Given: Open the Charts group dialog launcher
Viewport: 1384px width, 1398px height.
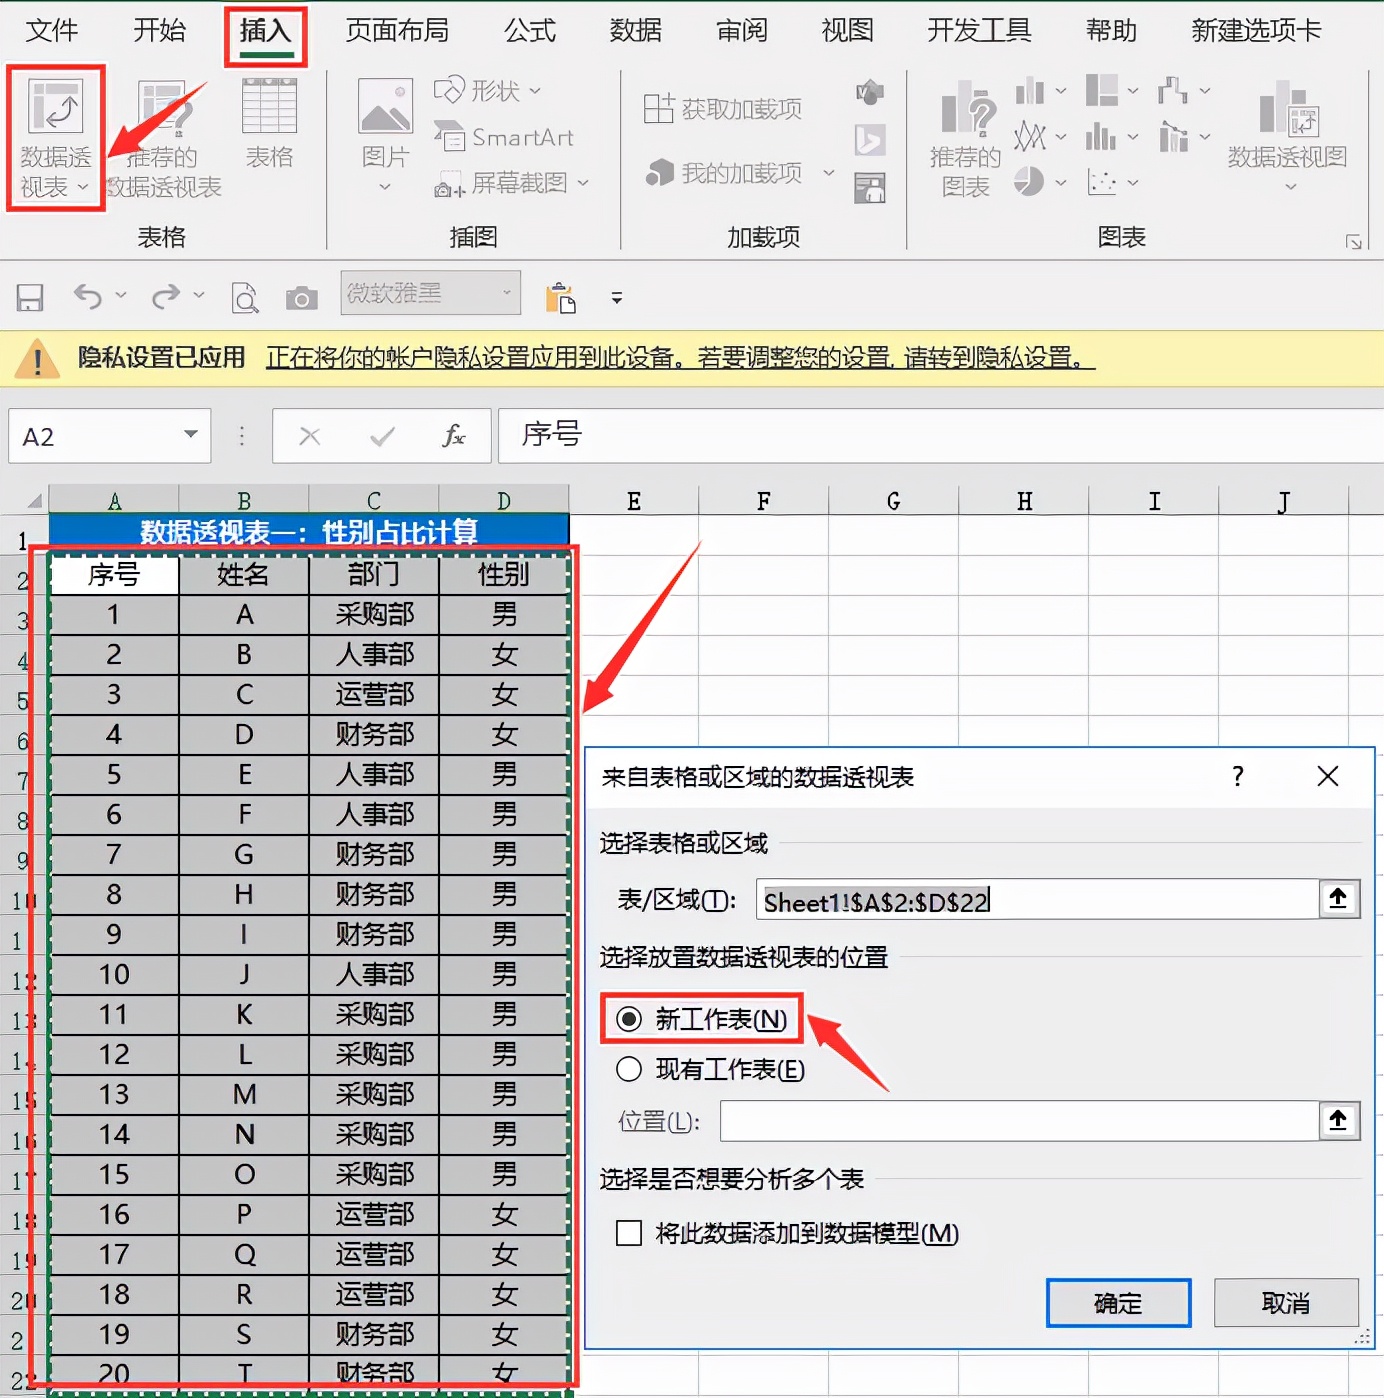Looking at the screenshot, I should click(1354, 242).
